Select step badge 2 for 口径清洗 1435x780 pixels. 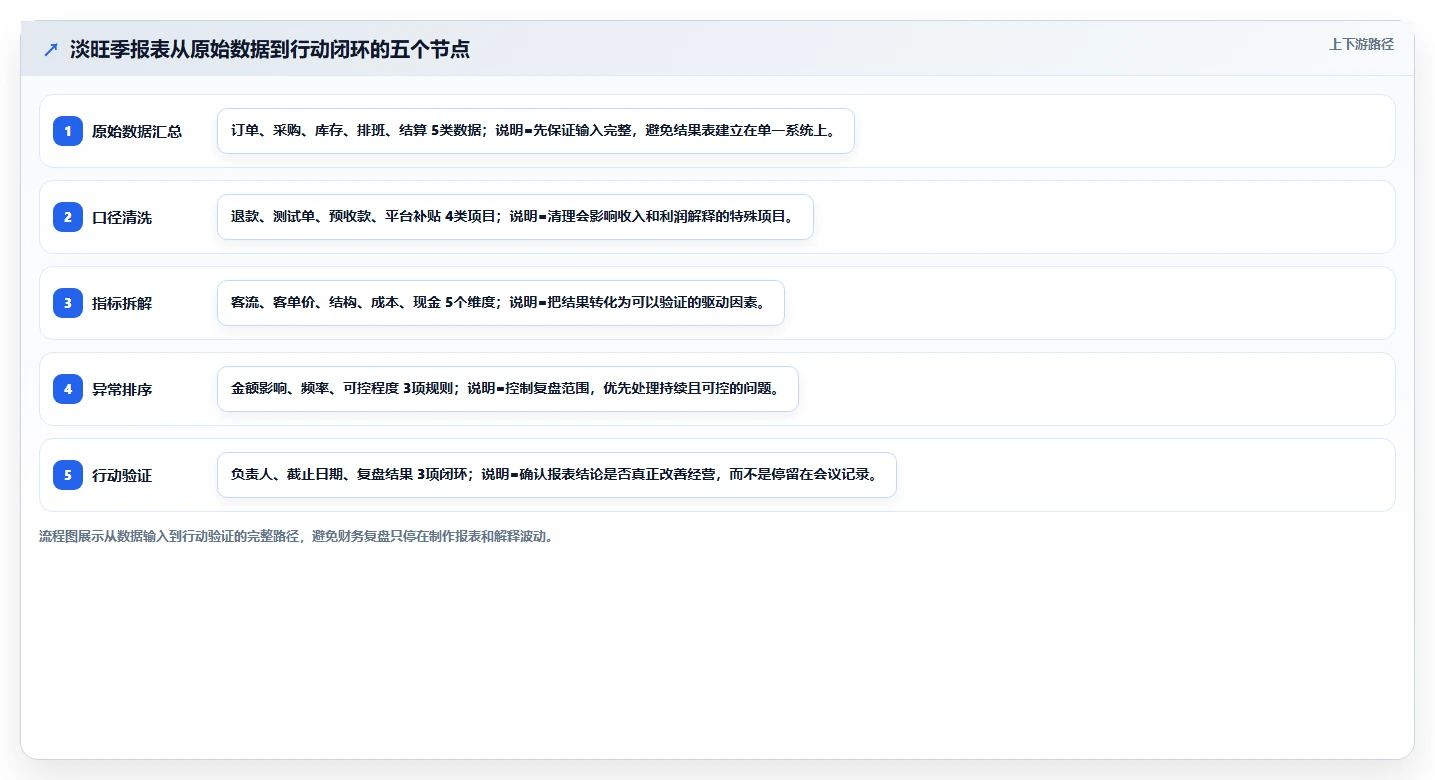click(x=68, y=217)
